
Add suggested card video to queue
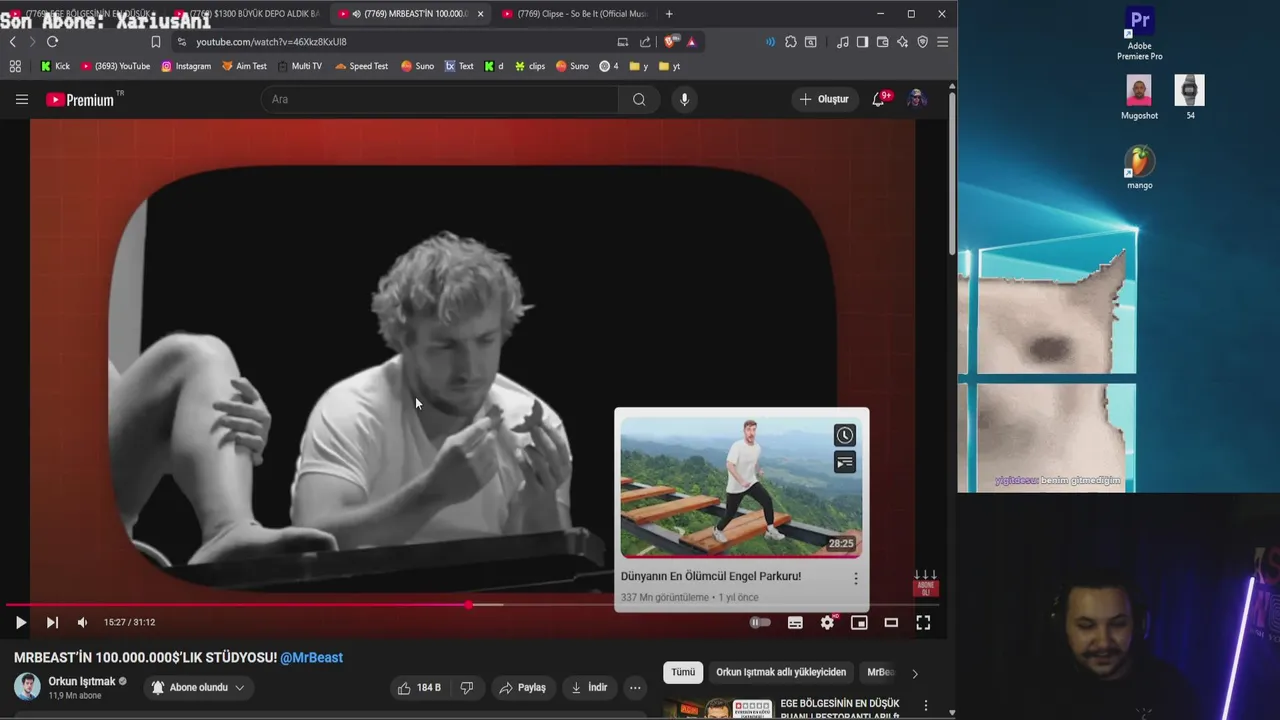[845, 462]
